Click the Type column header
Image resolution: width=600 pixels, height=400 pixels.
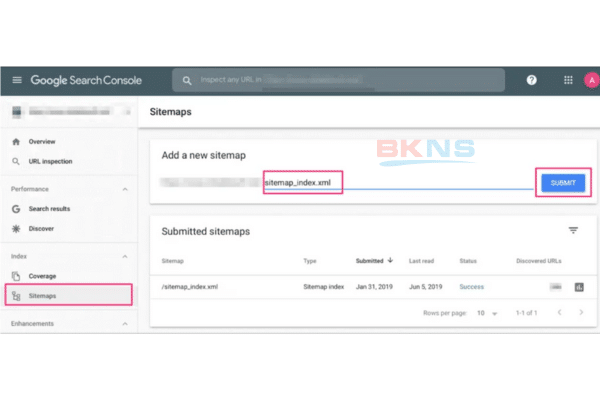tap(310, 261)
